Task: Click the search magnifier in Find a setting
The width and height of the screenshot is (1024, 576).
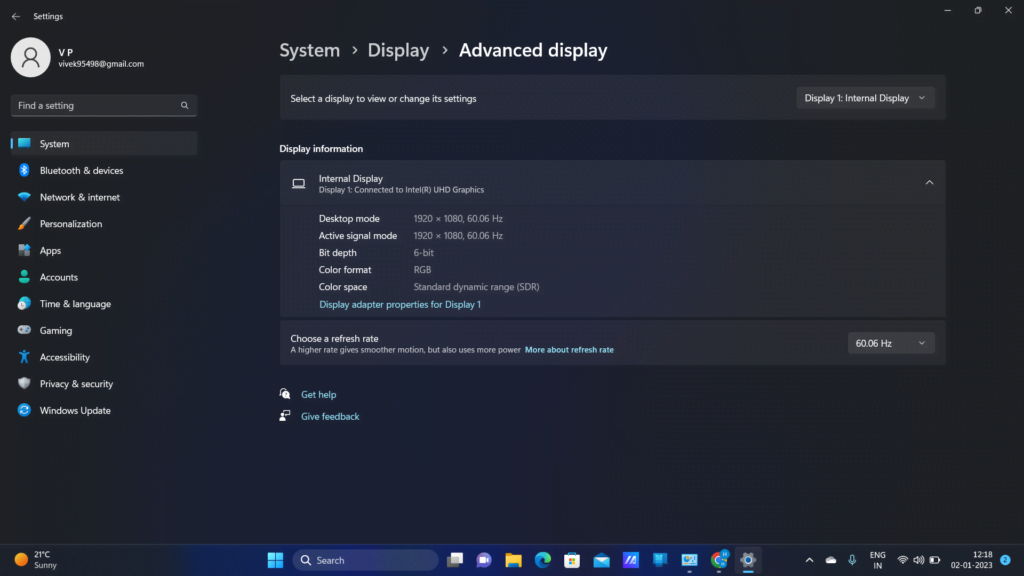Action: point(185,106)
